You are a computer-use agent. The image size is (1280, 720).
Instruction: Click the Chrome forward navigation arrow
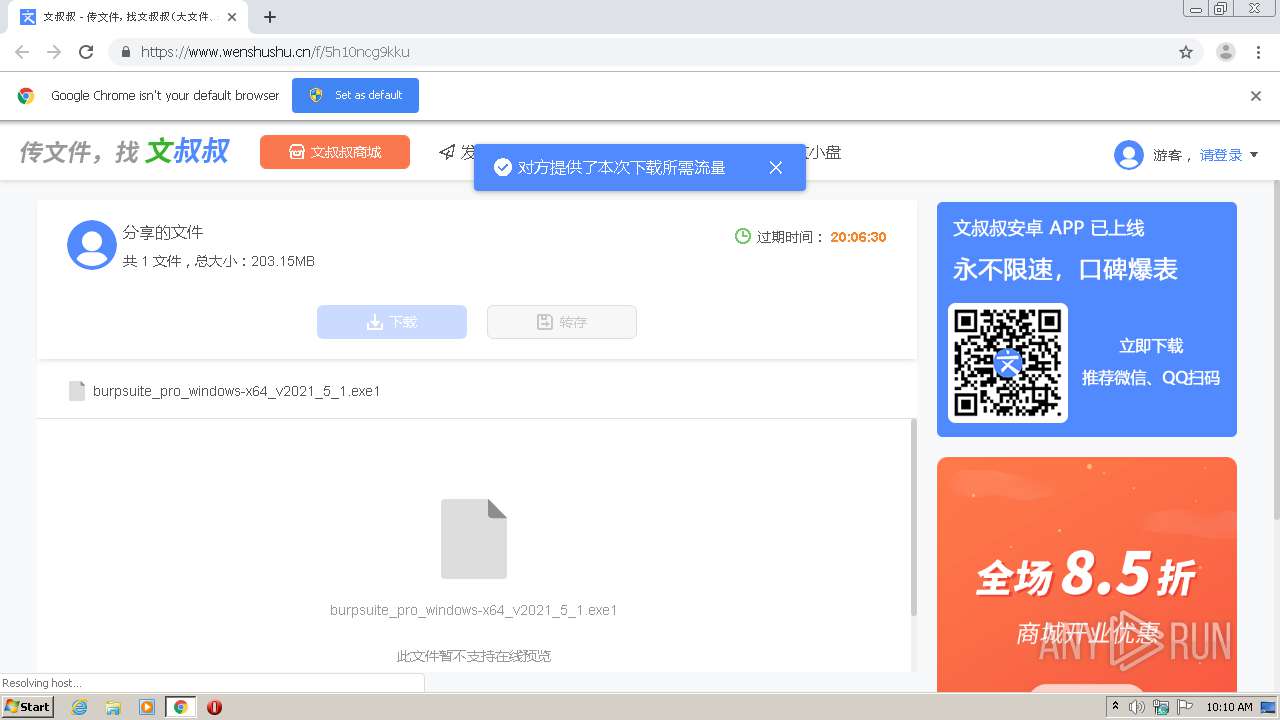[54, 52]
